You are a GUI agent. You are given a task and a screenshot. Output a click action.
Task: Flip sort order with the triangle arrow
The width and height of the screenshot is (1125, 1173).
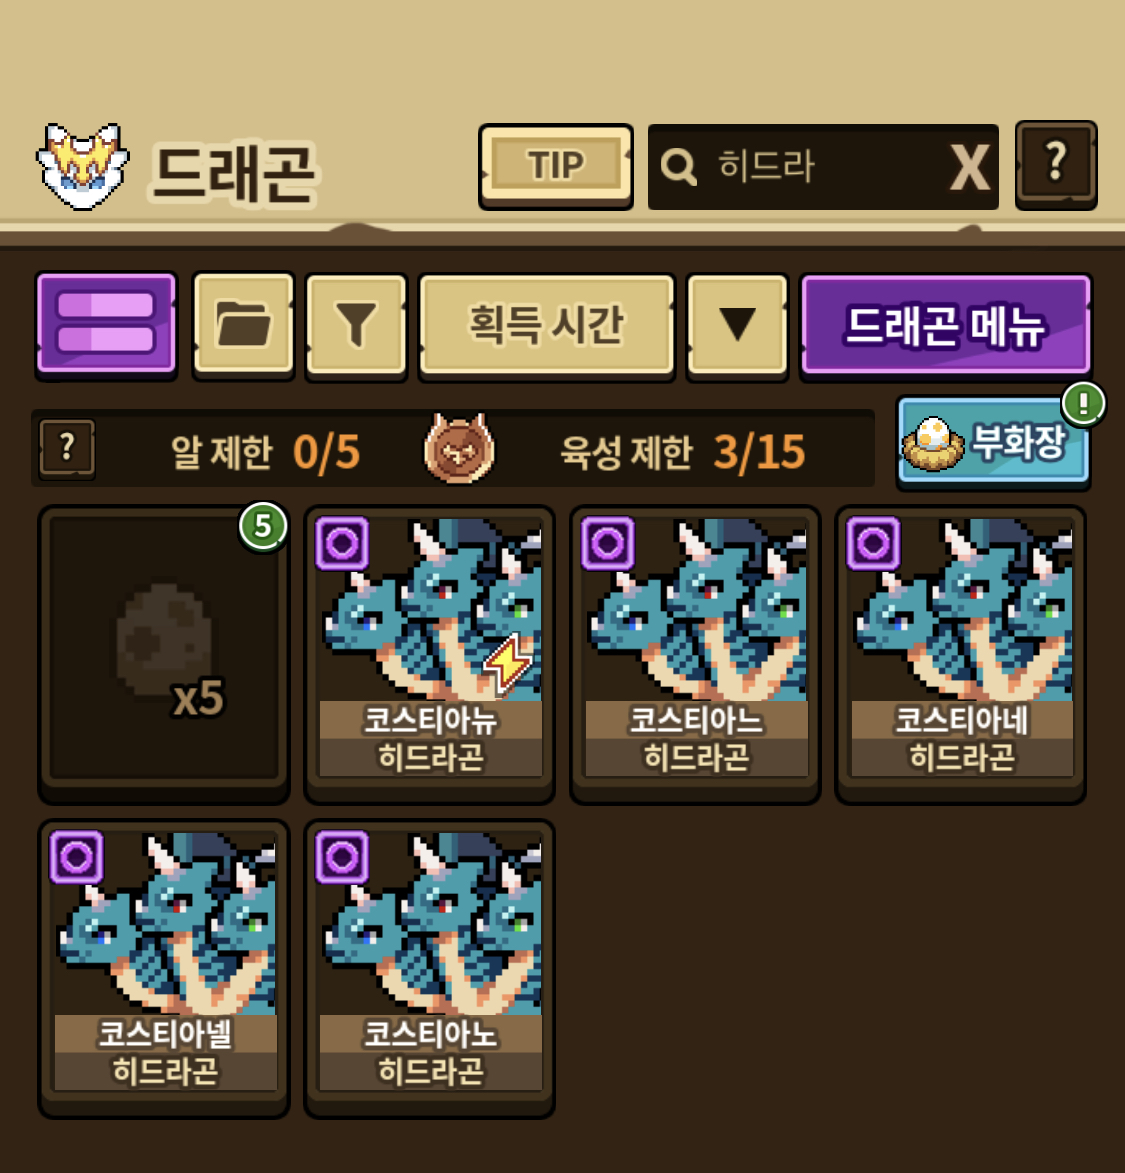[x=737, y=324]
